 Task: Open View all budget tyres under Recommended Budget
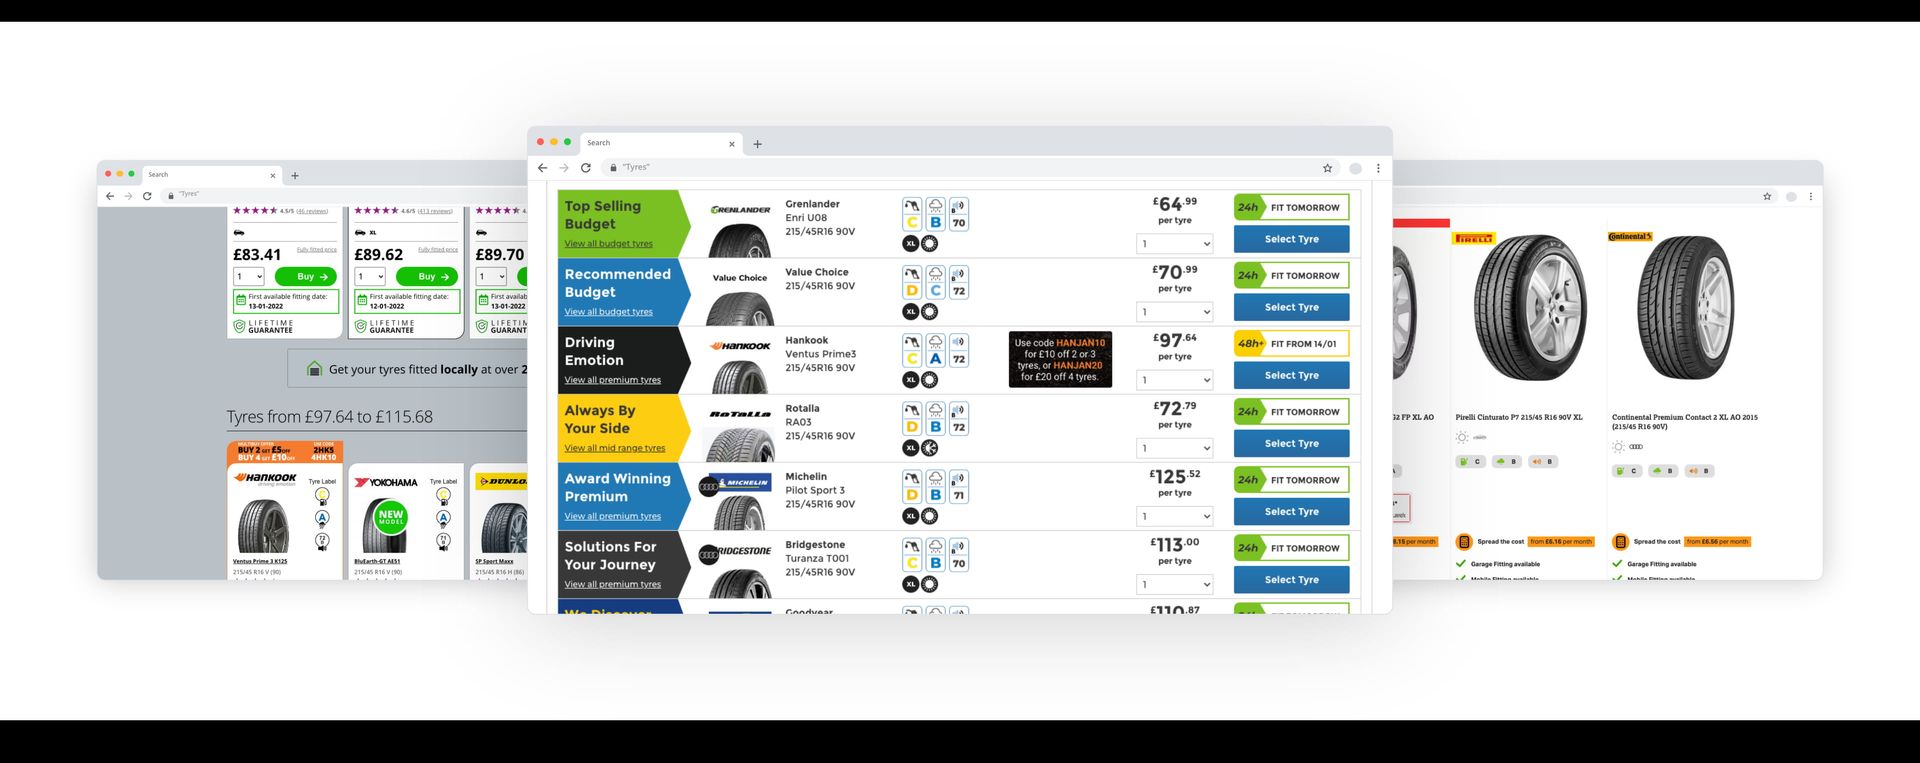pos(608,312)
